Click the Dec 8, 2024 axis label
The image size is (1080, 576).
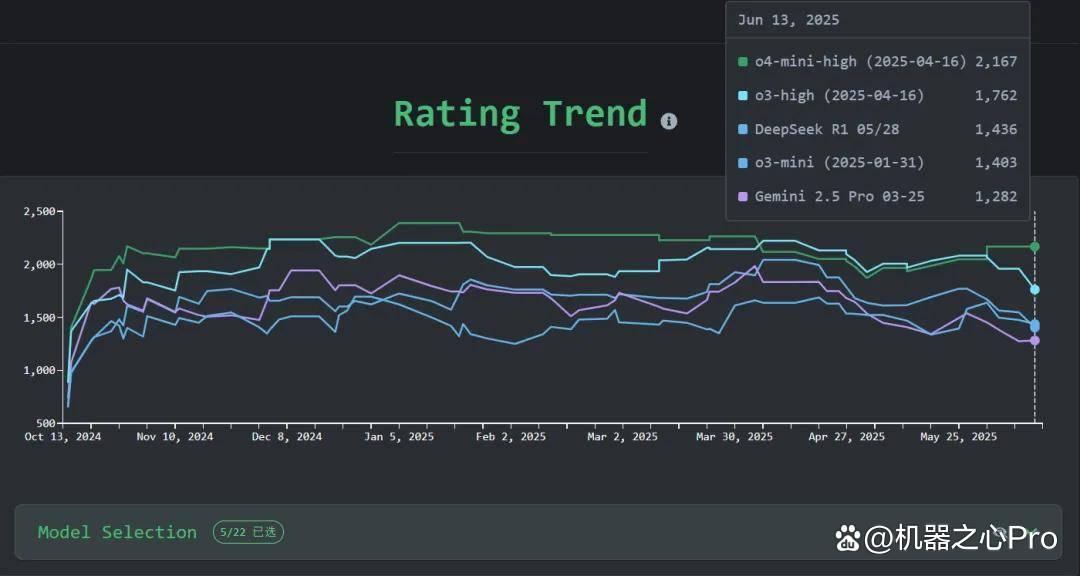(287, 437)
